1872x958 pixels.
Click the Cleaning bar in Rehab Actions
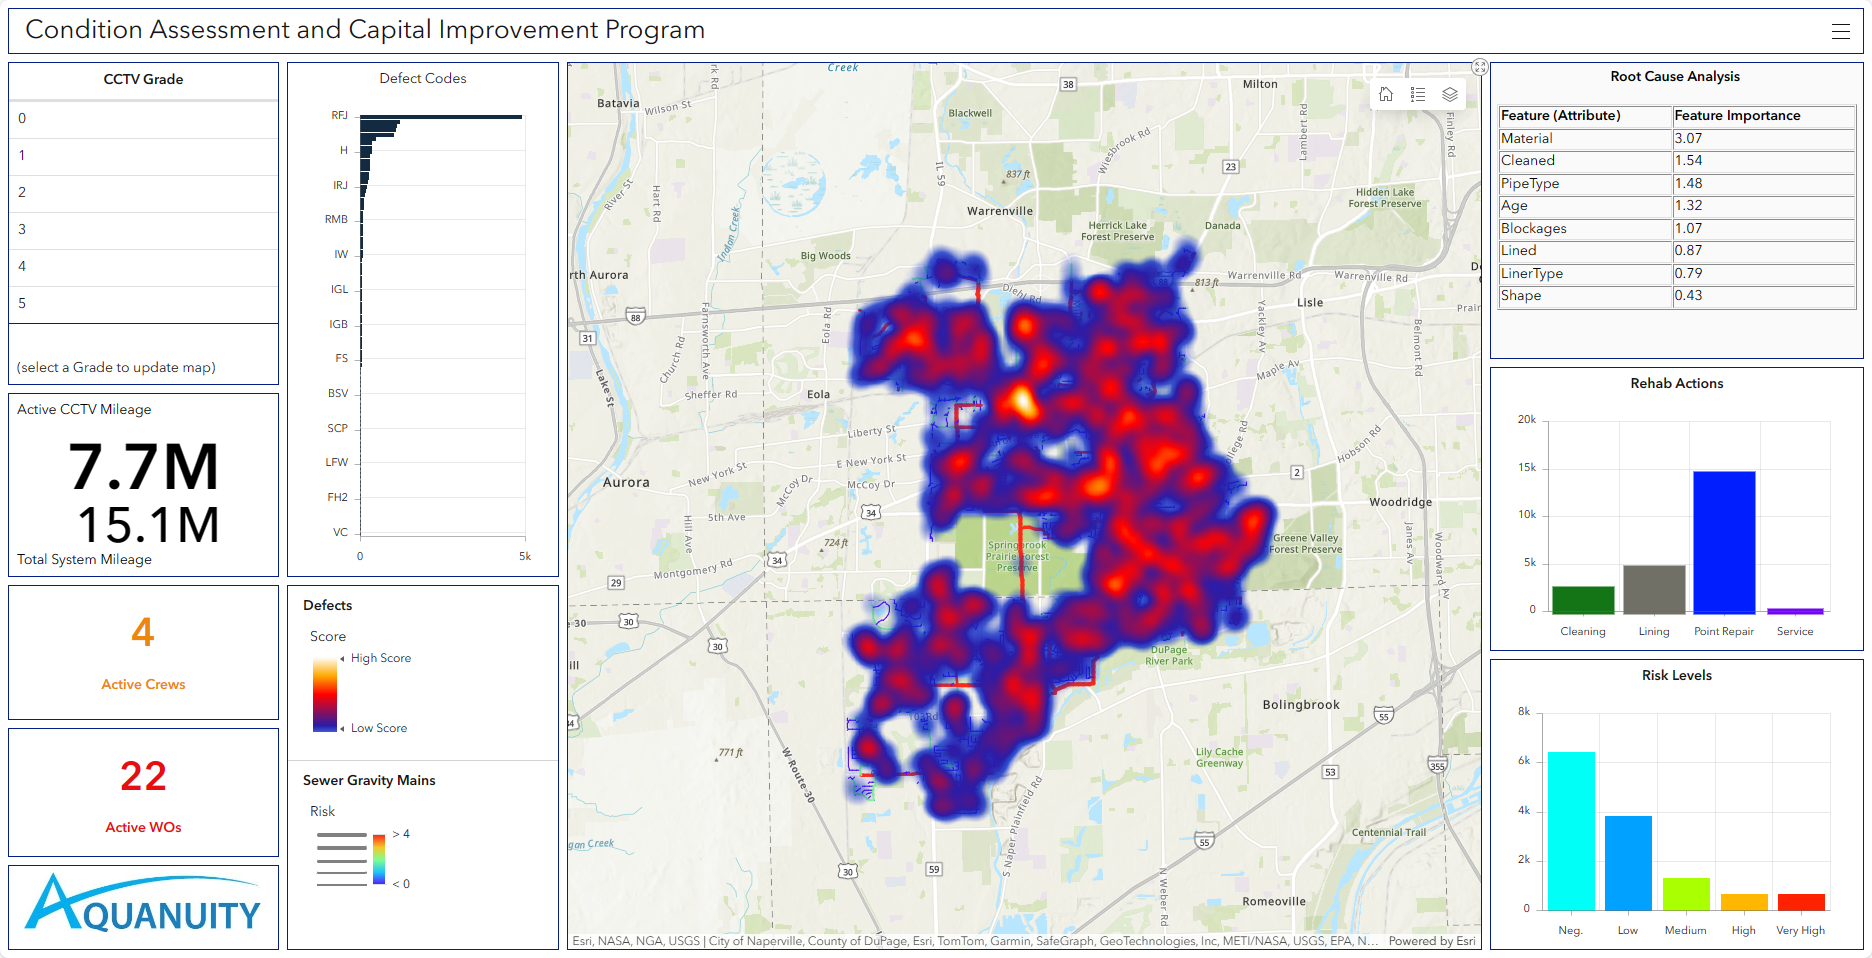point(1583,600)
